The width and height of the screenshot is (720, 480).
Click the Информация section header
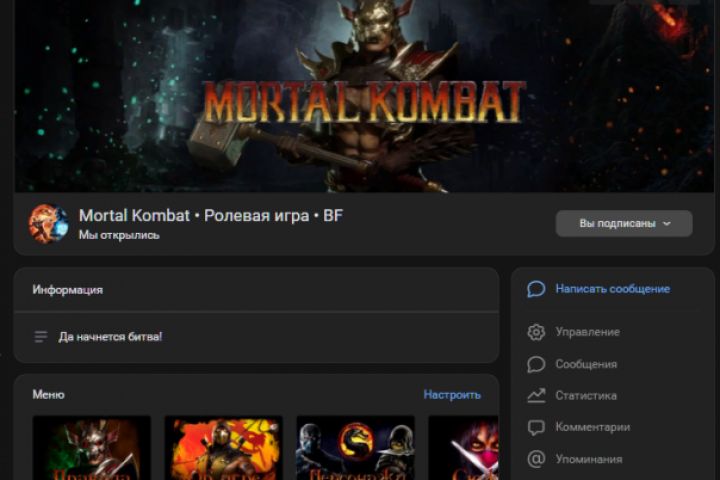point(68,290)
